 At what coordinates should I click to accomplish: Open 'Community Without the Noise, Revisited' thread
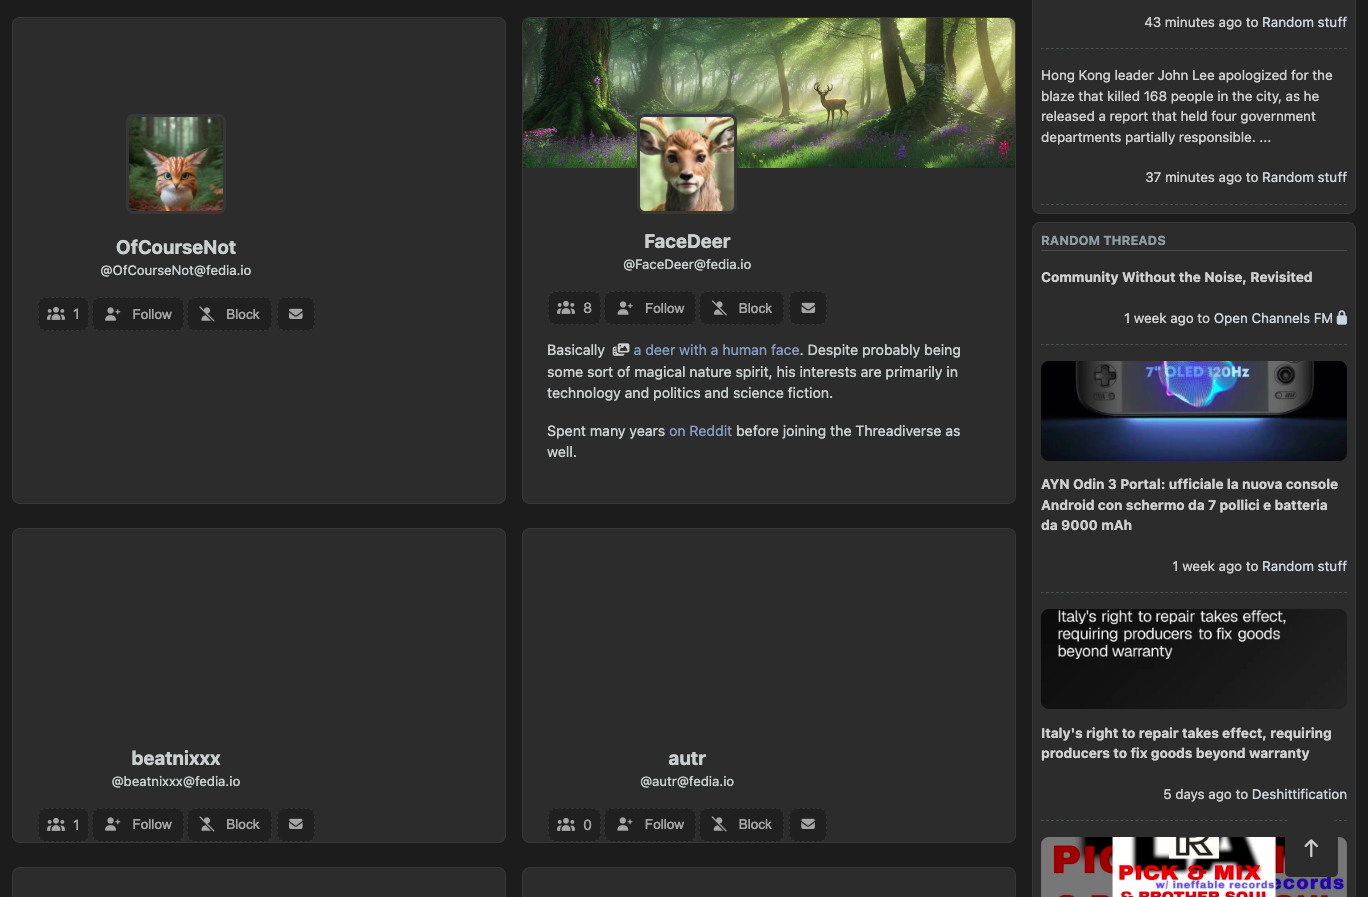[x=1176, y=277]
